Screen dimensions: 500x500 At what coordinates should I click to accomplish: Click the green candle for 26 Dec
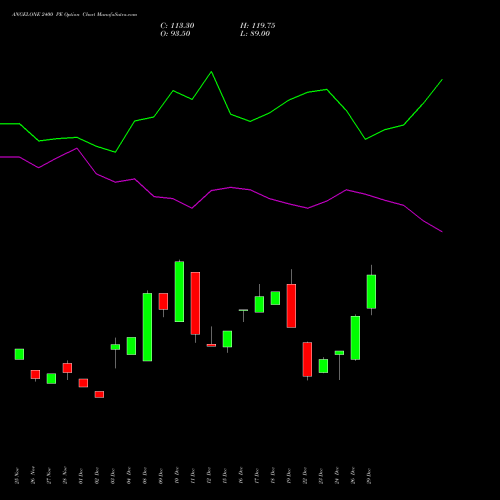[x=355, y=338]
